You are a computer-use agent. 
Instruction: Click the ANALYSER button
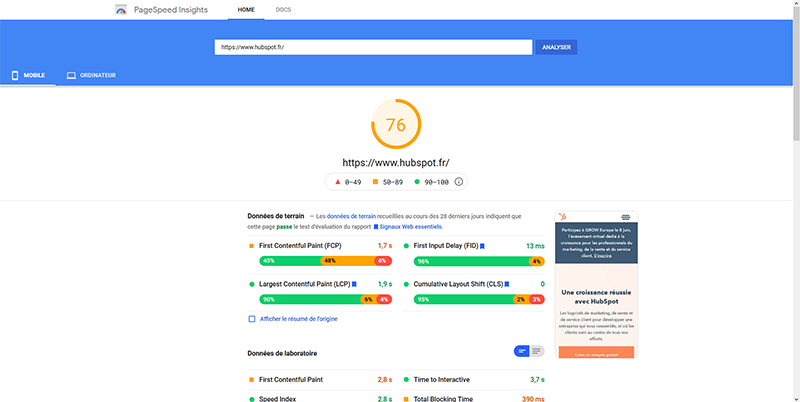(556, 47)
